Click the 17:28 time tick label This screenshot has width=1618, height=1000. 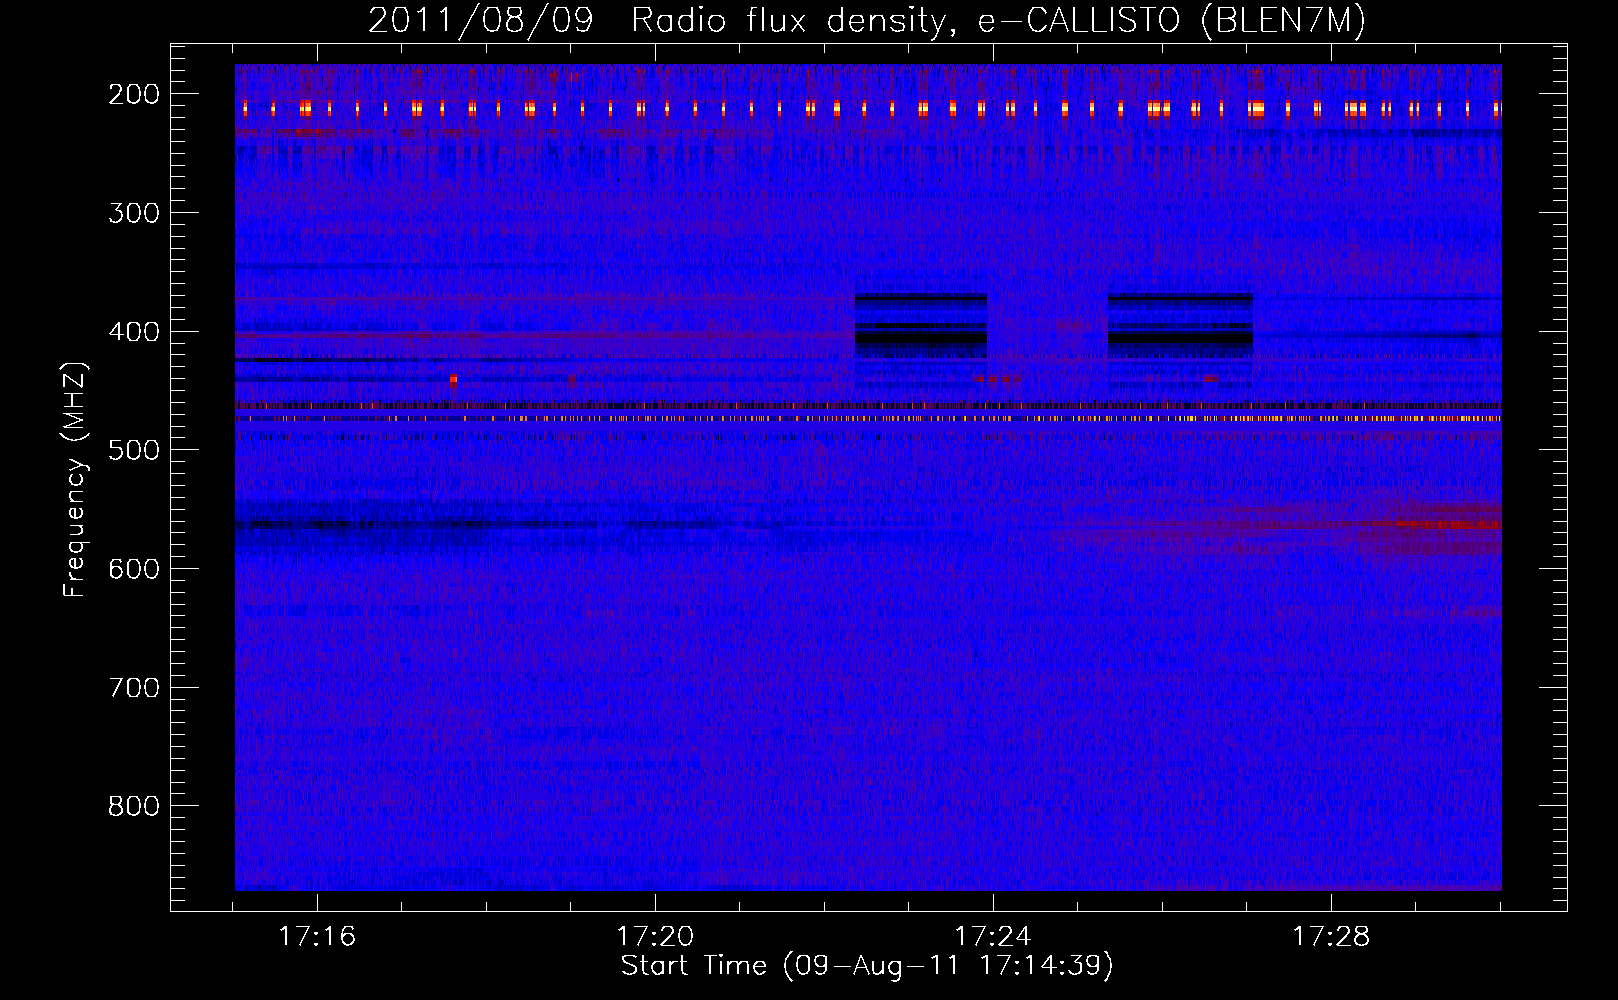coord(1331,937)
